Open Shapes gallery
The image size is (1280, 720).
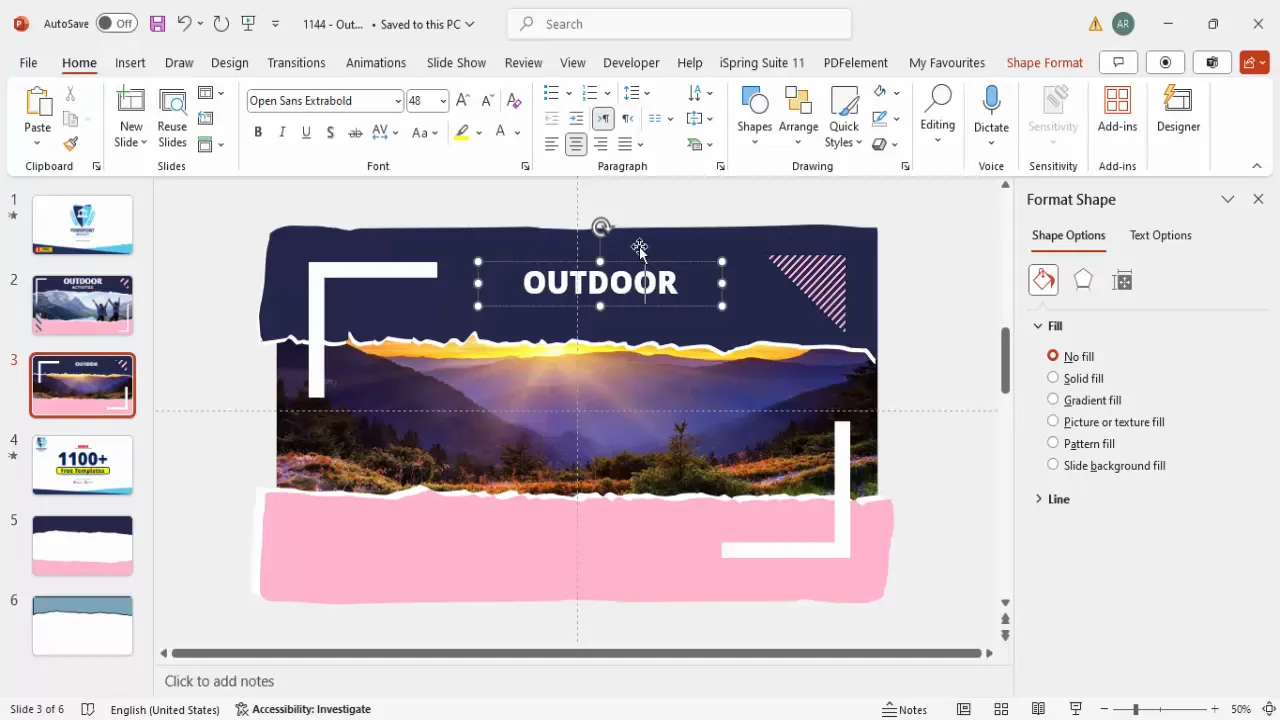tap(754, 116)
